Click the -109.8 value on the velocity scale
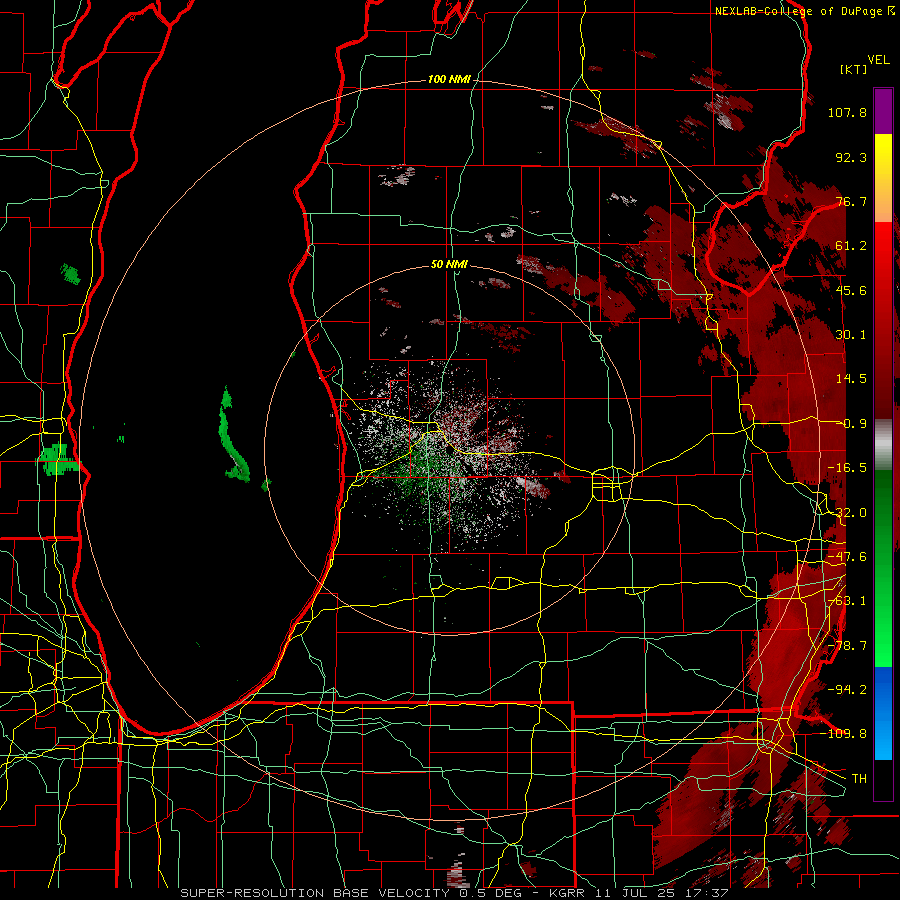900x900 pixels. (x=844, y=734)
